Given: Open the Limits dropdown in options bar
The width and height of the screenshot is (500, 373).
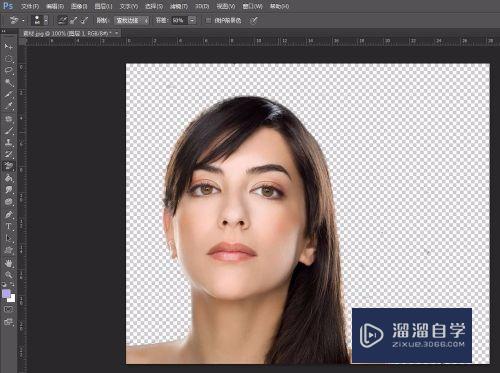Looking at the screenshot, I should point(132,20).
